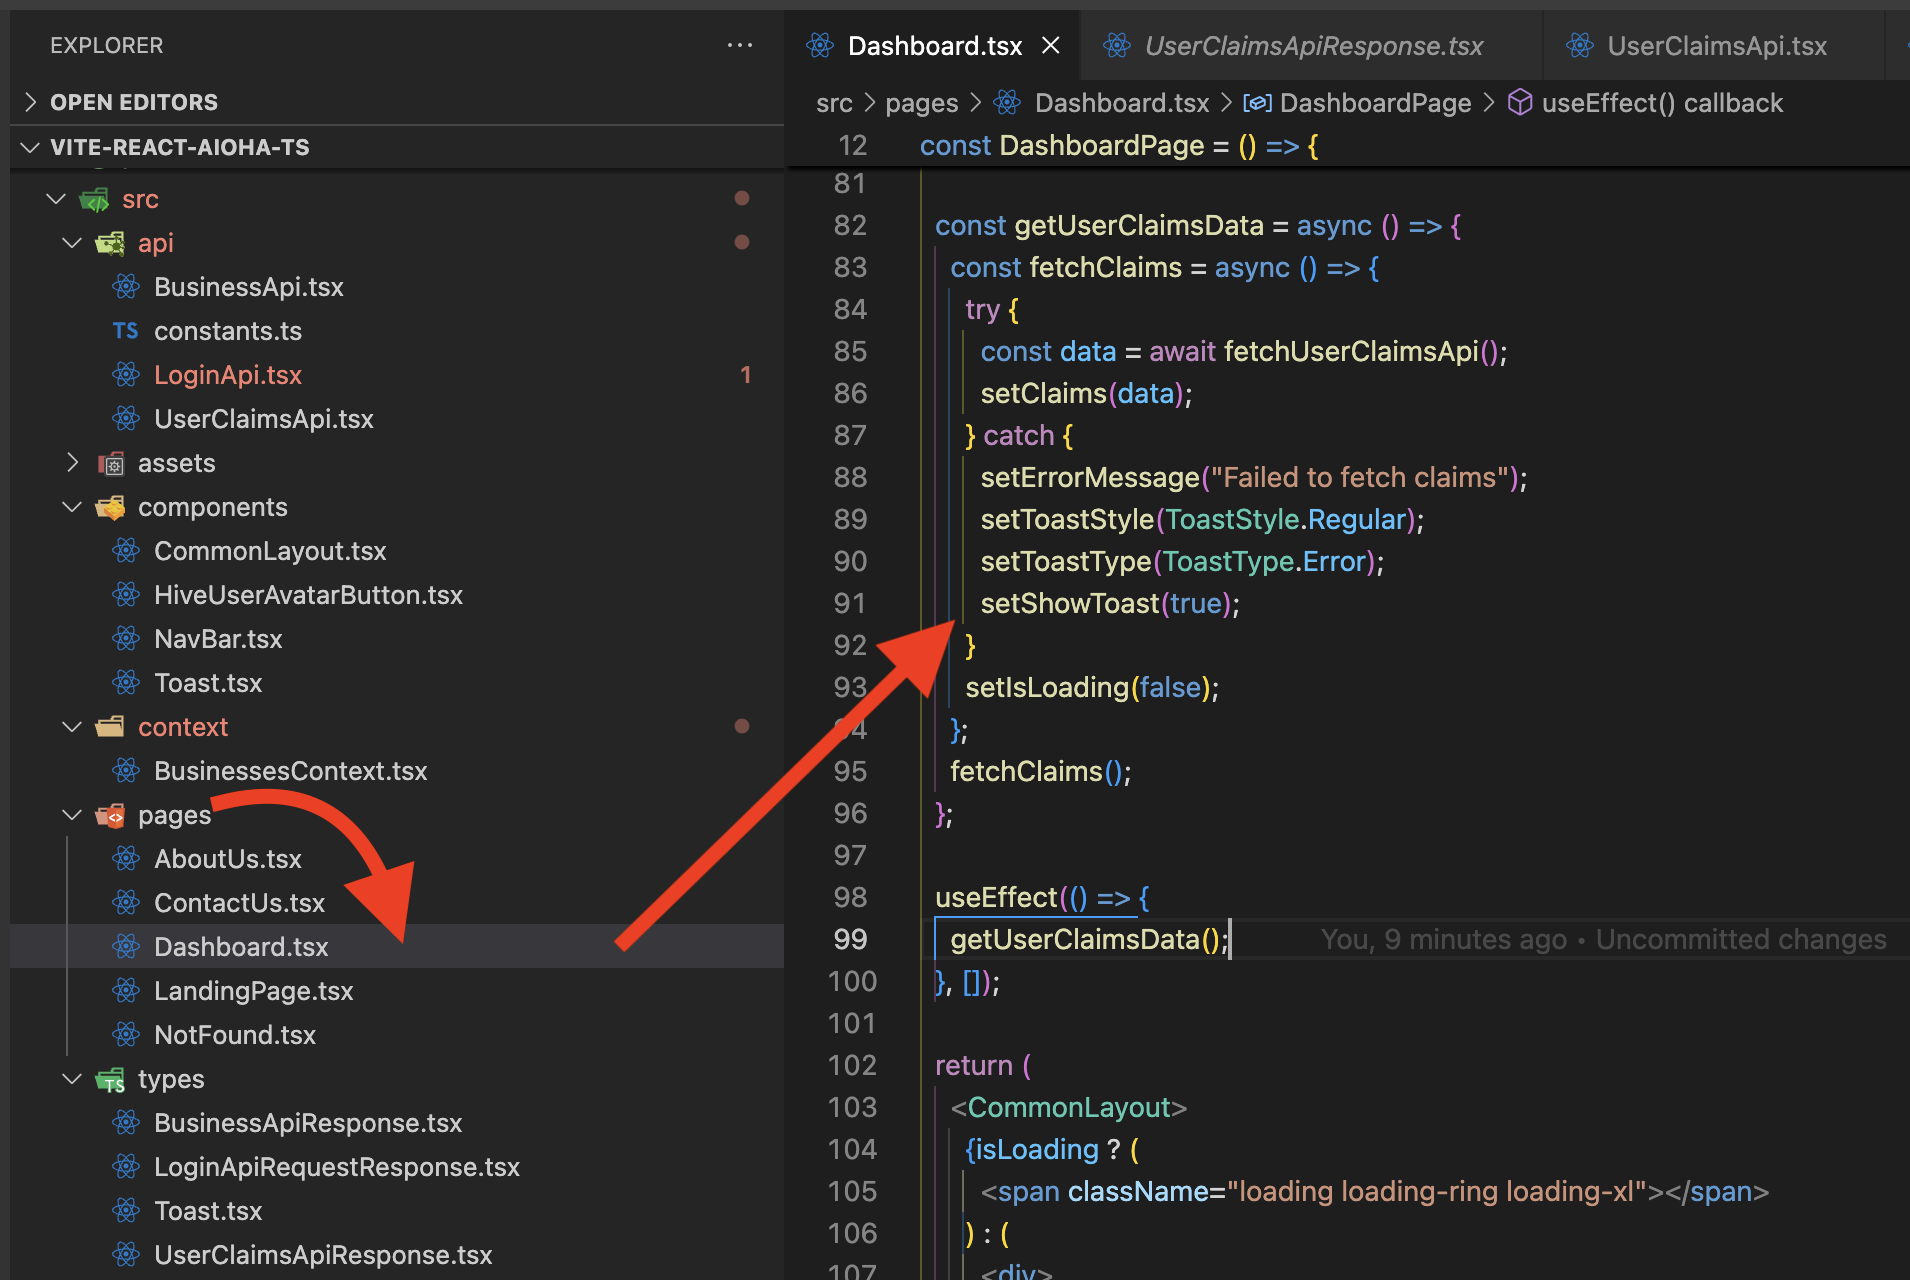Click the React icon in the UserClaimsApi.tsx tab
The height and width of the screenshot is (1280, 1910).
pos(1580,45)
